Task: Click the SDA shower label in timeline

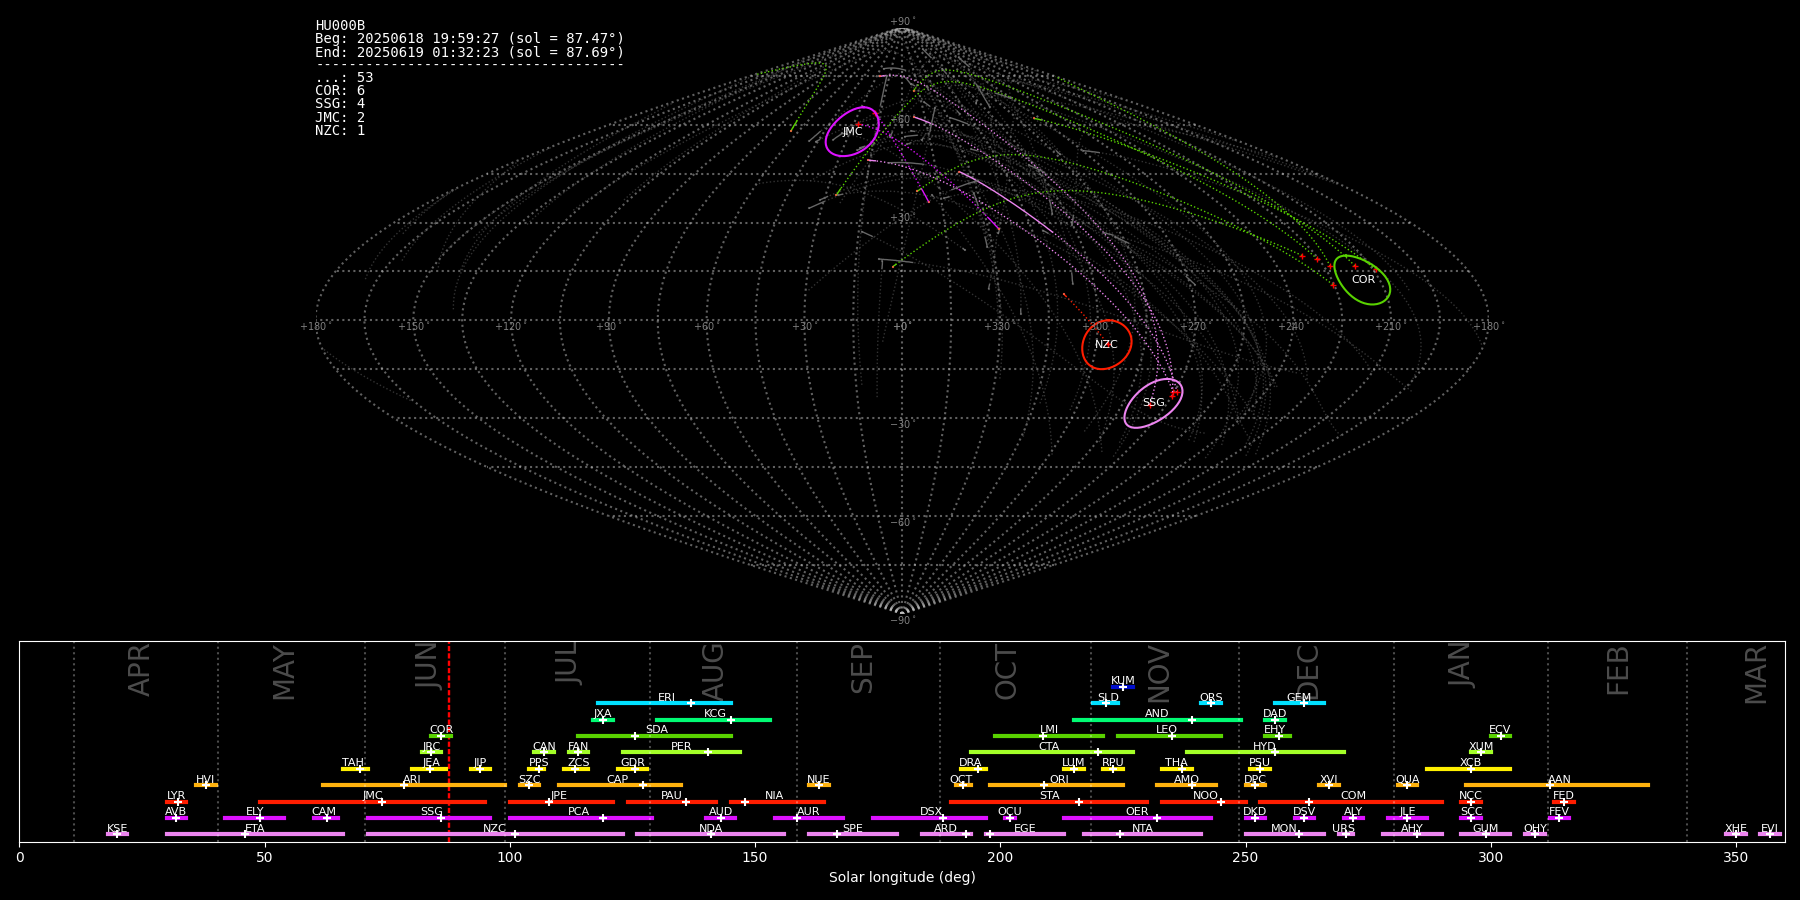Action: pyautogui.click(x=657, y=730)
